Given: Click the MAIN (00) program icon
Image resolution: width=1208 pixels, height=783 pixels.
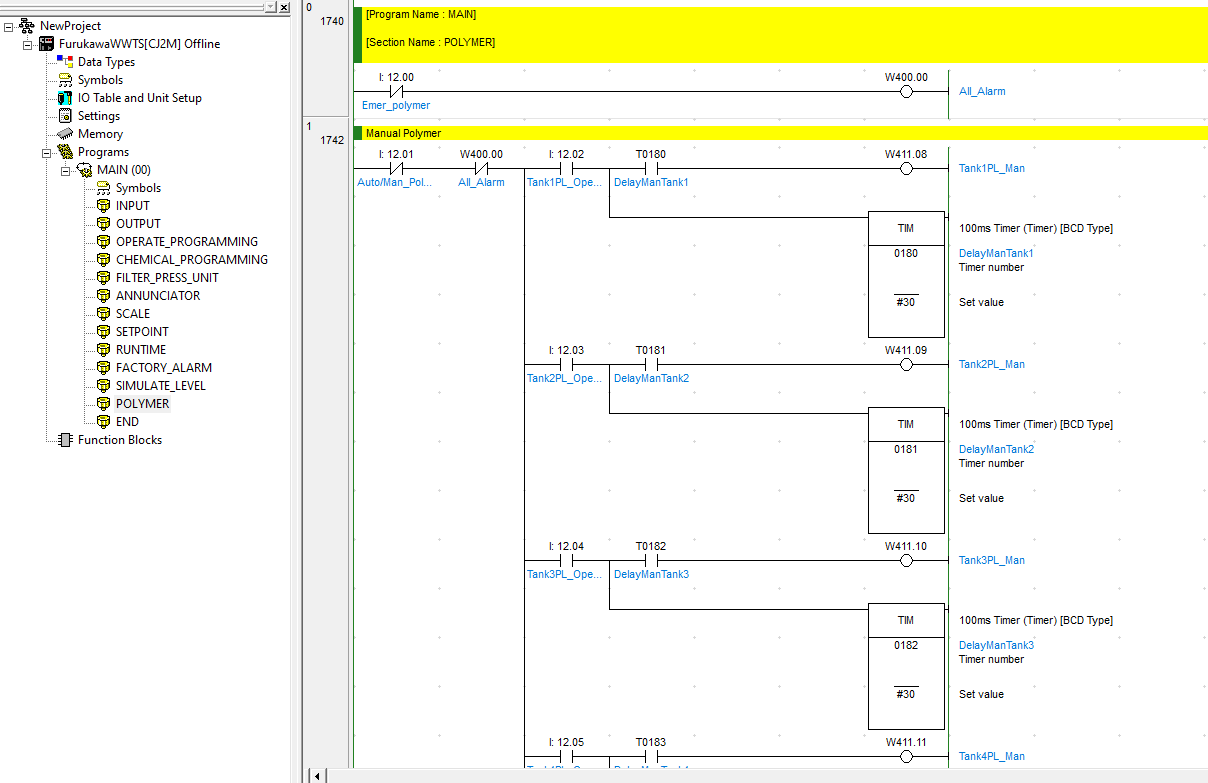Looking at the screenshot, I should point(84,170).
